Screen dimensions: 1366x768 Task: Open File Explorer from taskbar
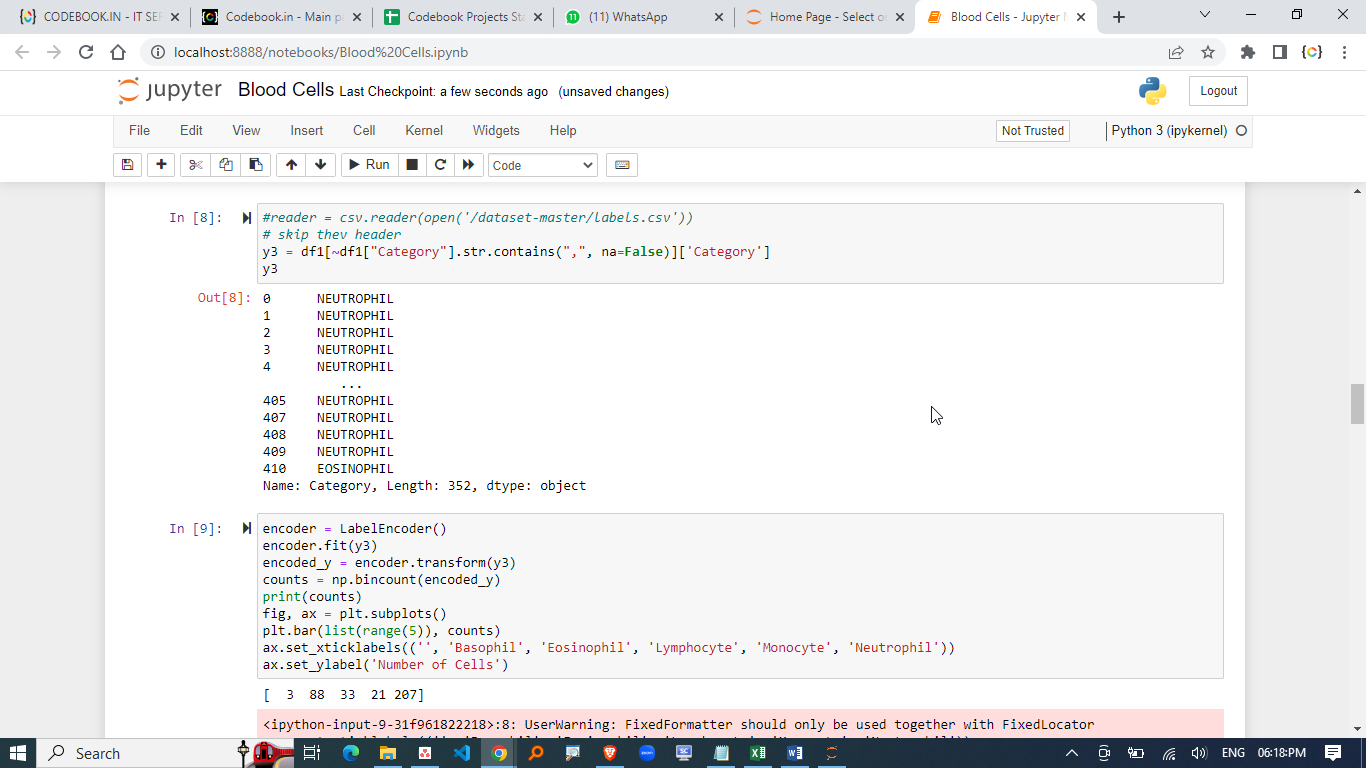pos(387,753)
